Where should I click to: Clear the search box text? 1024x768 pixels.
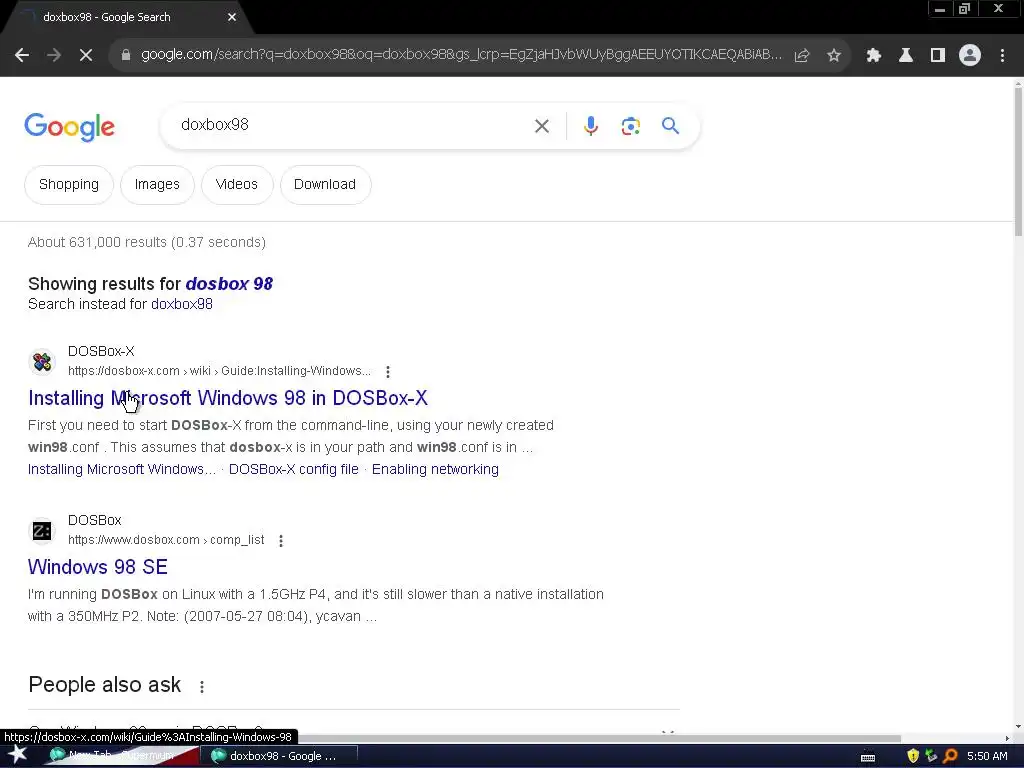[x=541, y=126]
